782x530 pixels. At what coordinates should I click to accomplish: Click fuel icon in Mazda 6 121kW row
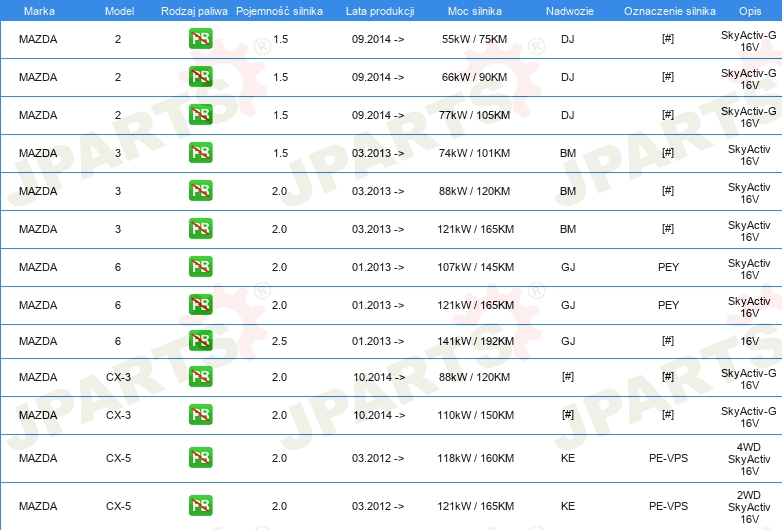tap(200, 304)
